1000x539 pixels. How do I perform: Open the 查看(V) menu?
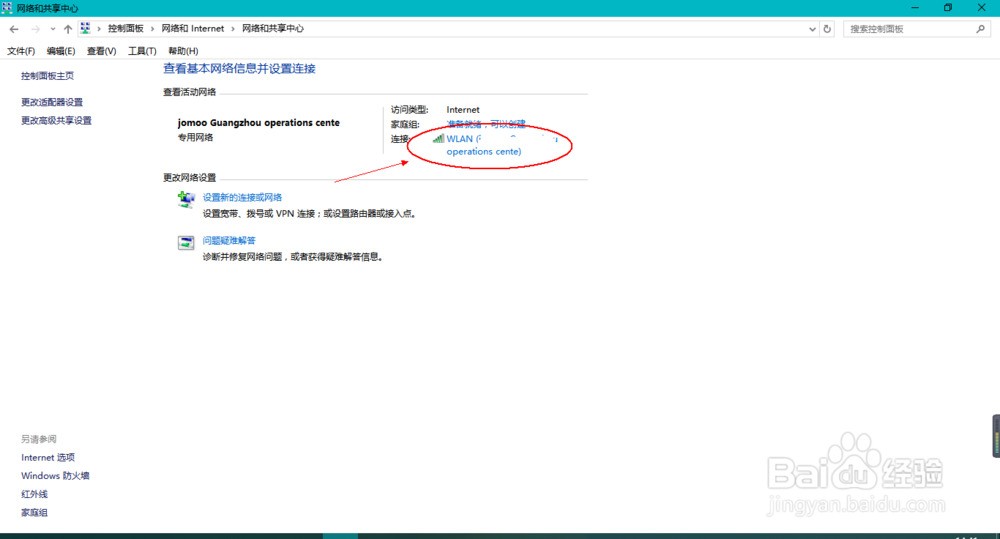pyautogui.click(x=102, y=51)
